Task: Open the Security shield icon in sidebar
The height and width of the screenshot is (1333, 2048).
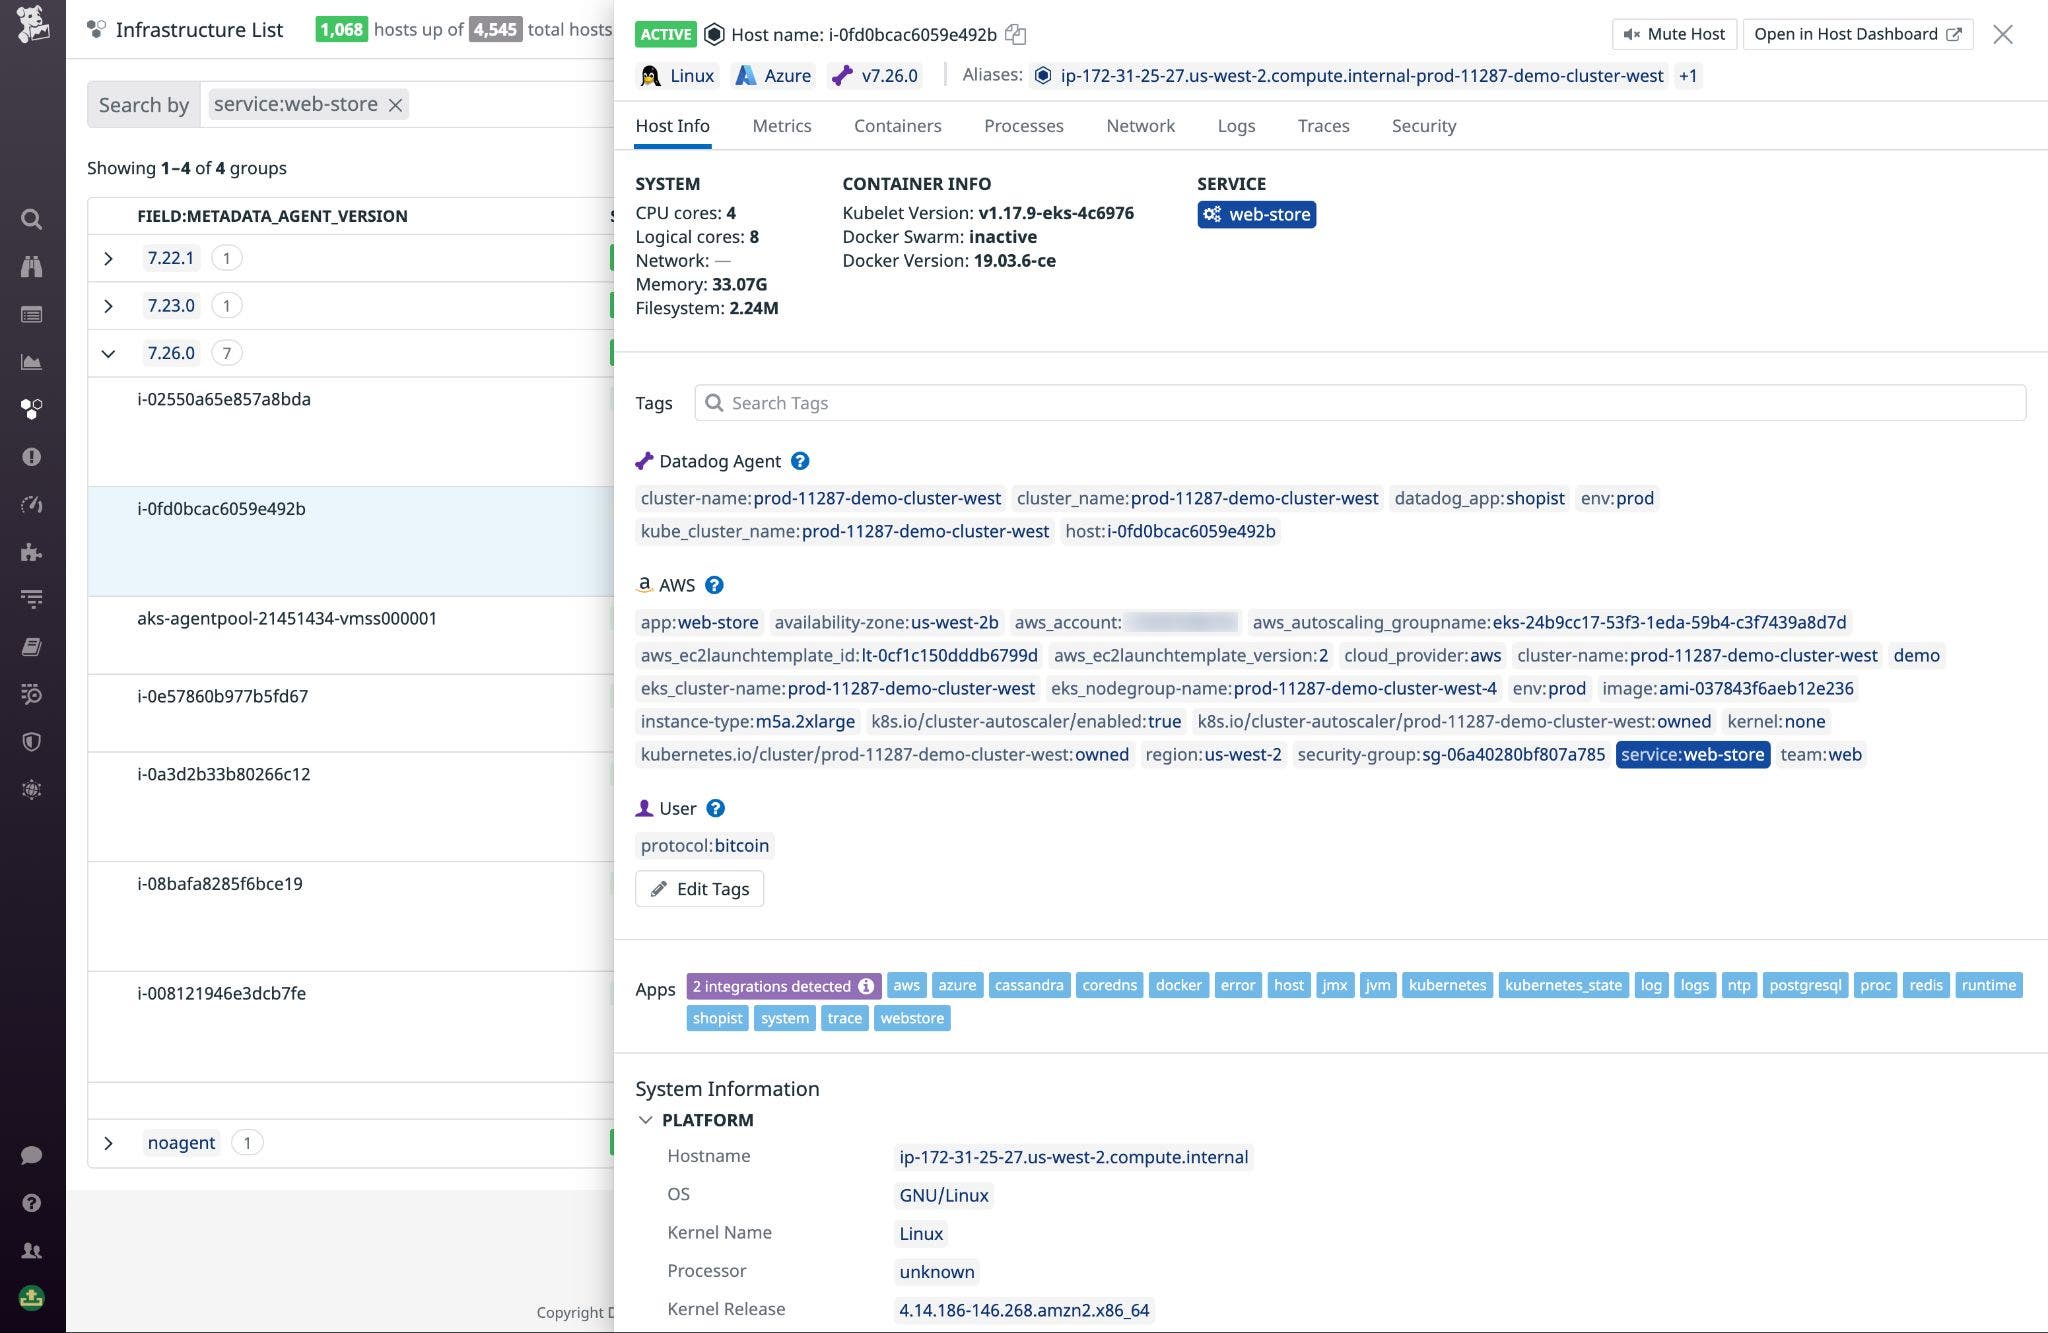Action: [x=32, y=741]
